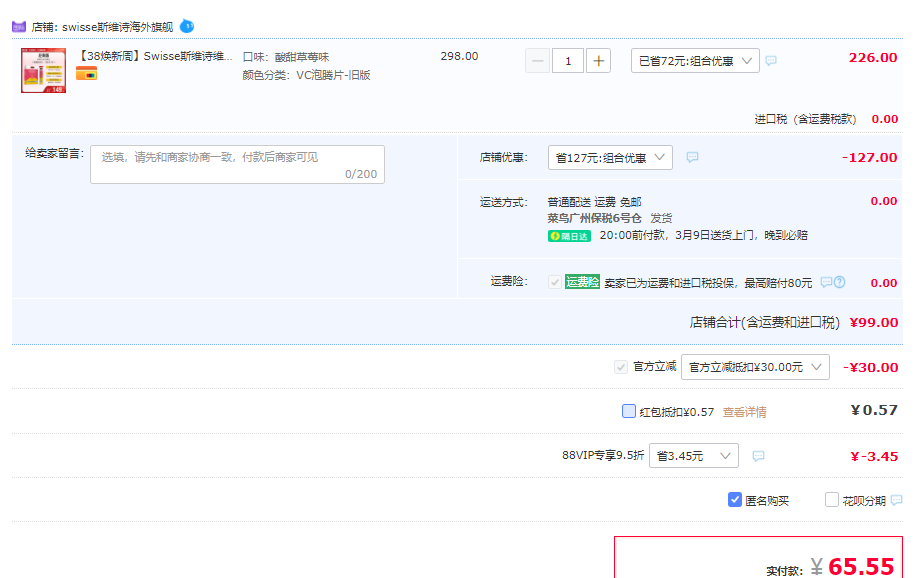
Task: Click the info bubble next to 店铺优惠 dropdown
Action: click(693, 157)
